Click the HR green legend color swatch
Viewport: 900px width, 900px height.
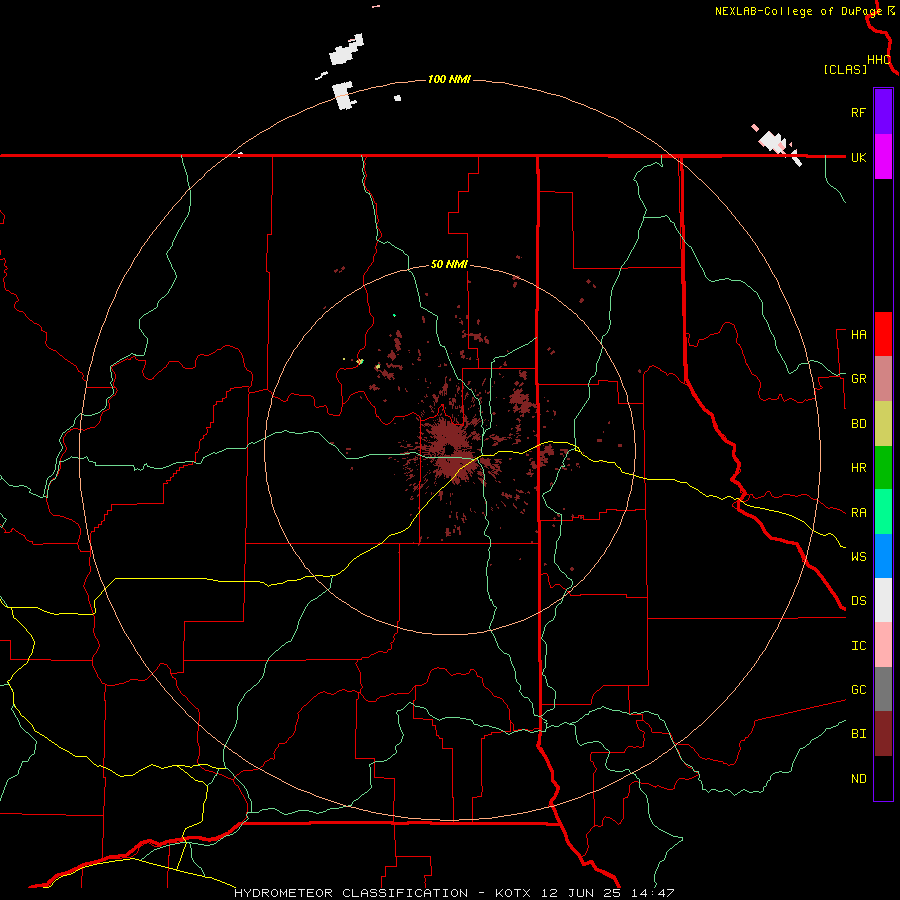tap(883, 468)
